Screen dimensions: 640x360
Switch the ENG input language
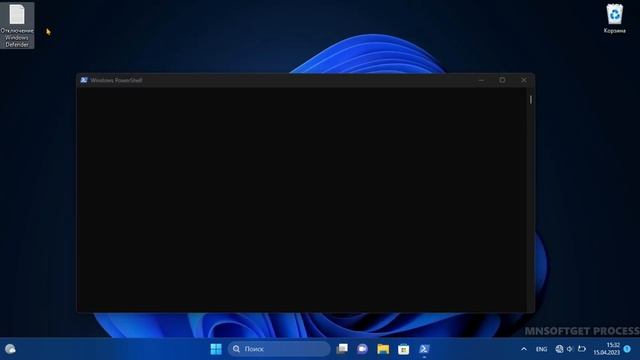[x=541, y=349]
